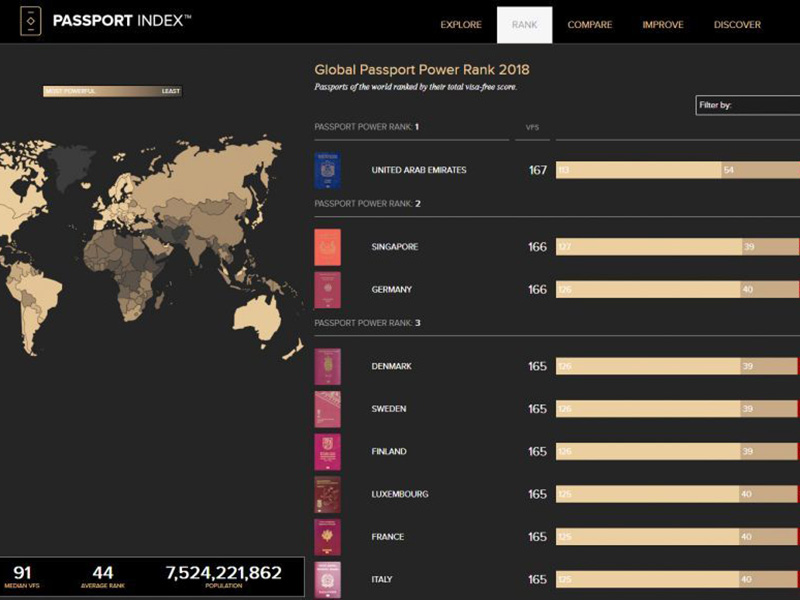Click the France country name

388,537
